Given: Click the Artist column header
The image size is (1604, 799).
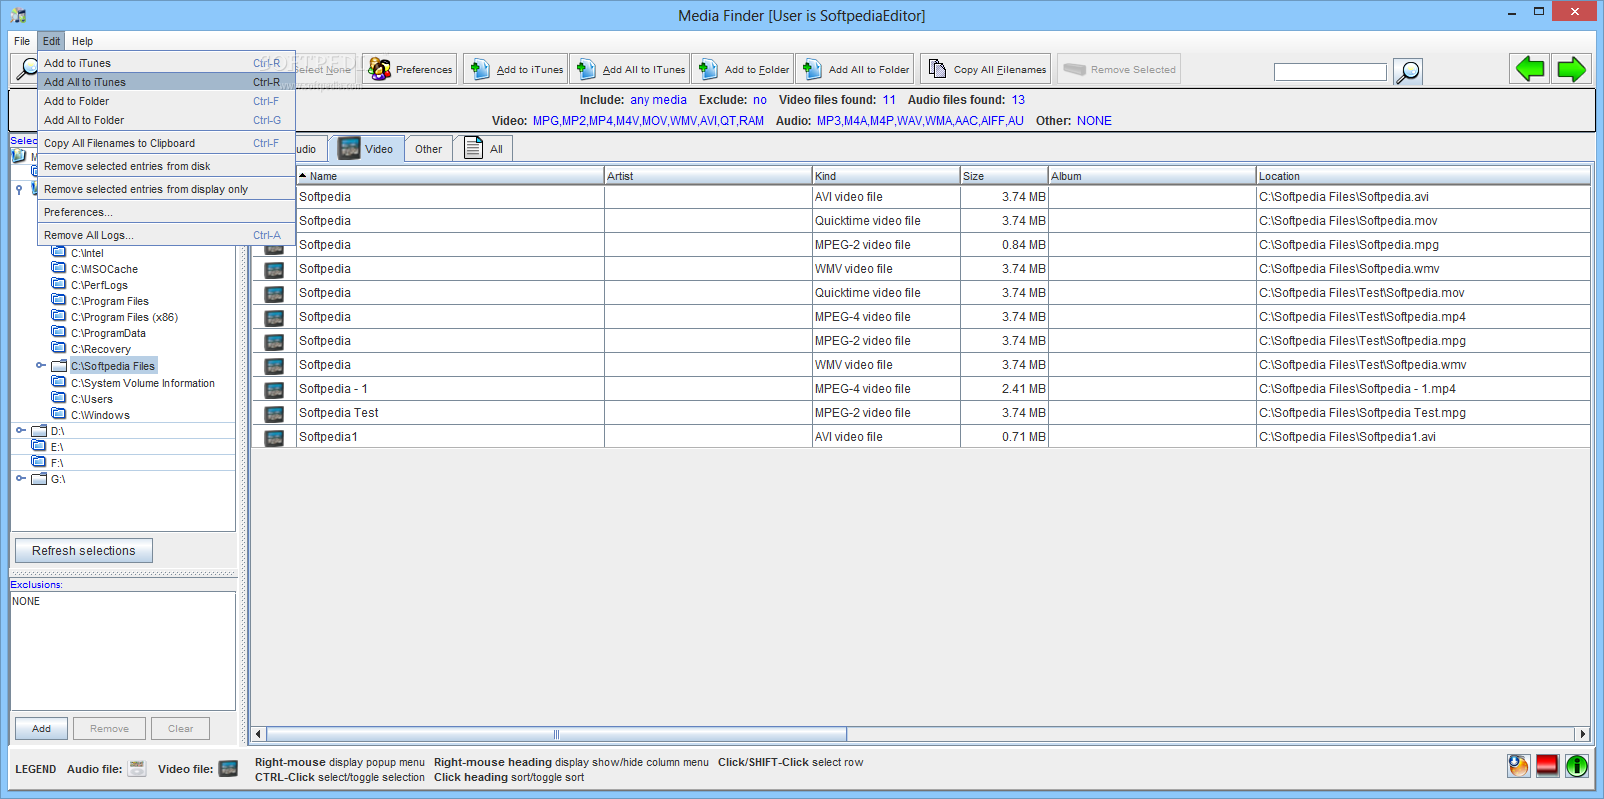Looking at the screenshot, I should [x=708, y=176].
